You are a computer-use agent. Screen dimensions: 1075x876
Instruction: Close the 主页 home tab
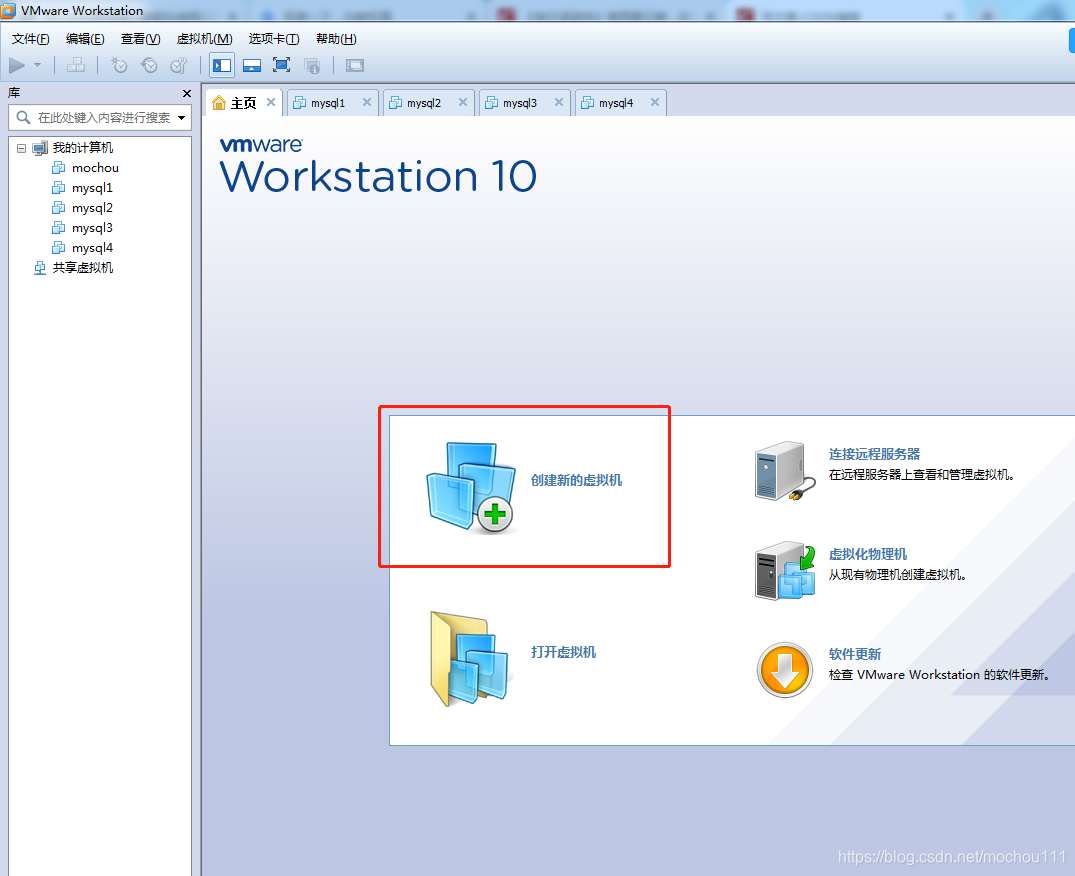point(271,102)
